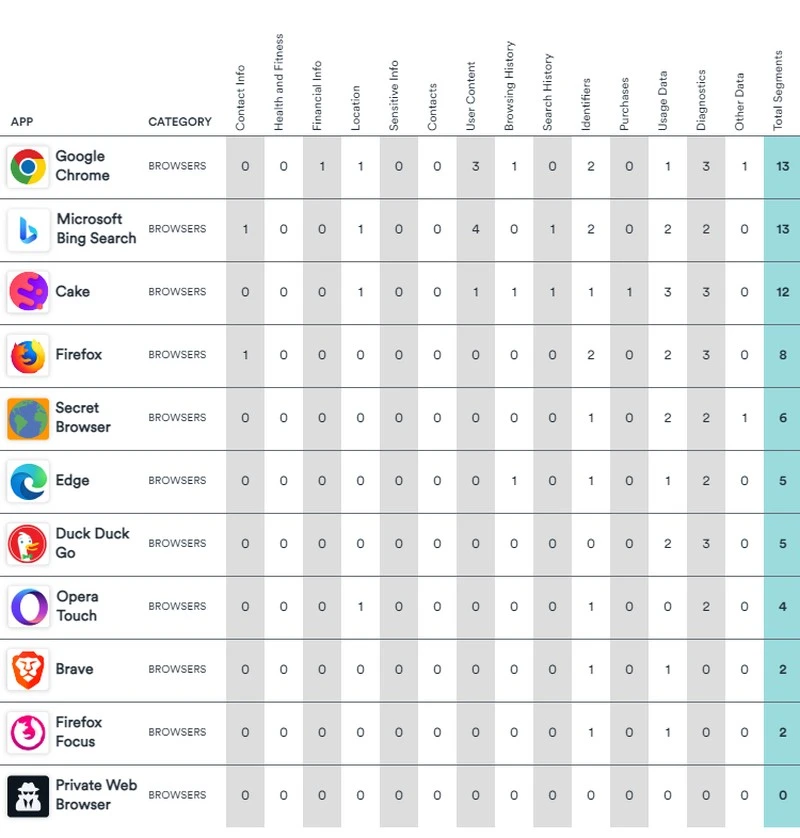Click the Google Chrome app name
800x838 pixels.
click(x=82, y=166)
